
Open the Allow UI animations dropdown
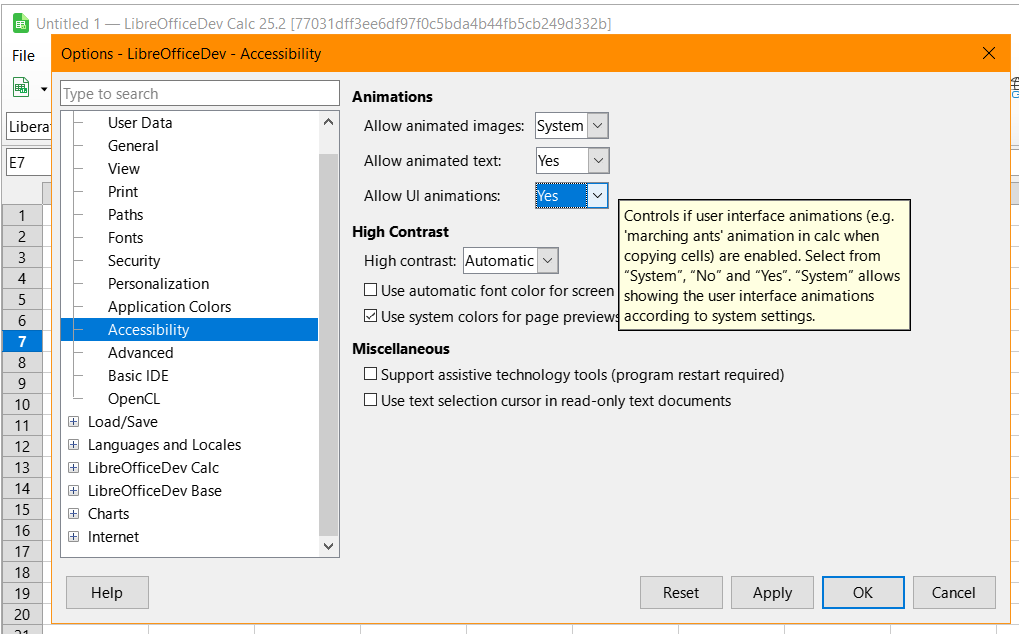(571, 196)
